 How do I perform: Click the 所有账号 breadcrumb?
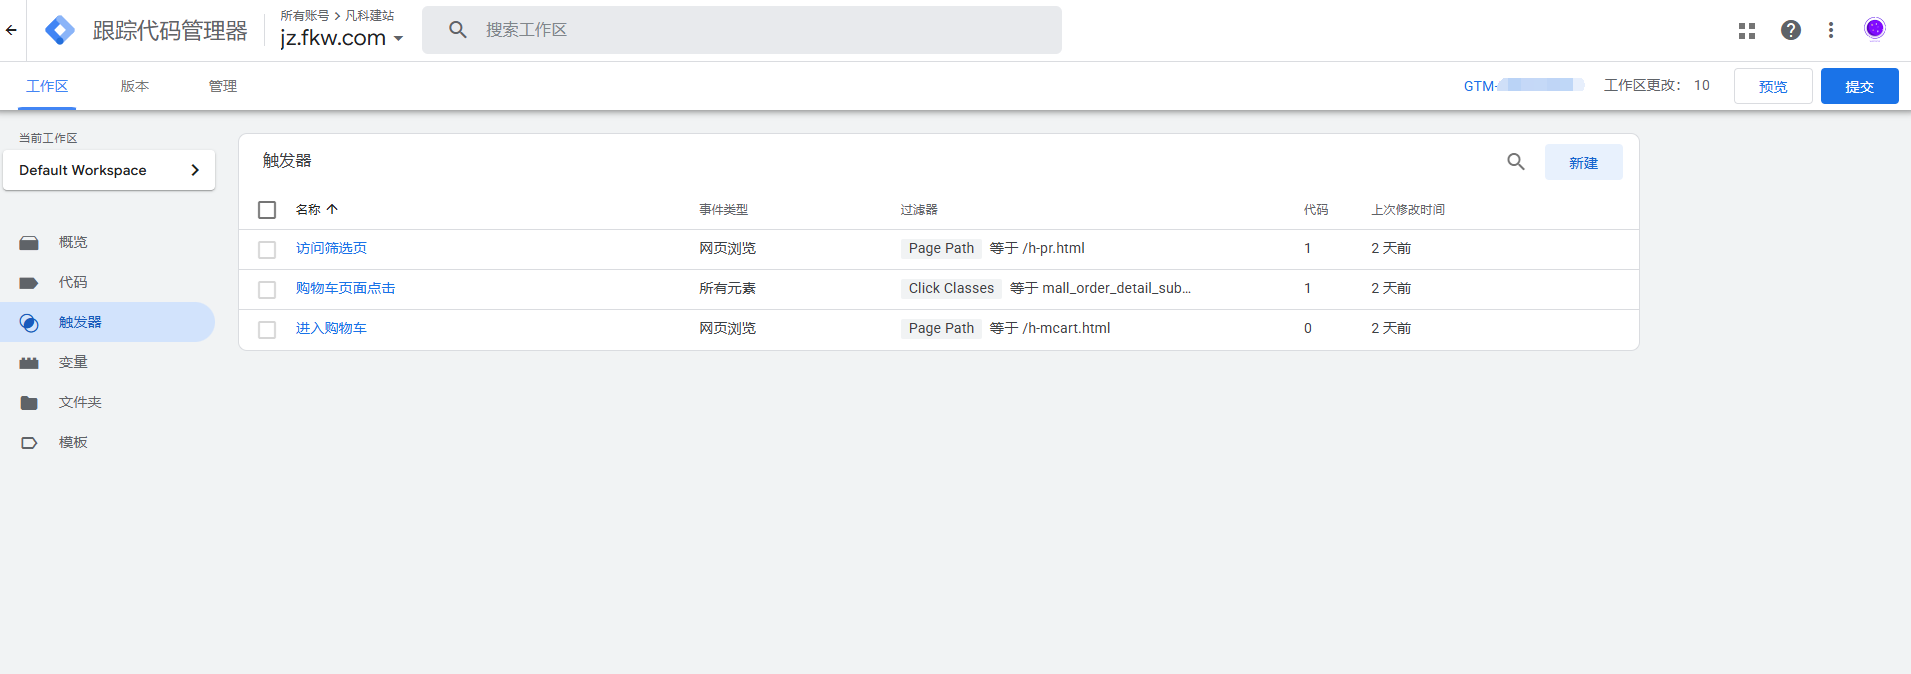tap(304, 15)
